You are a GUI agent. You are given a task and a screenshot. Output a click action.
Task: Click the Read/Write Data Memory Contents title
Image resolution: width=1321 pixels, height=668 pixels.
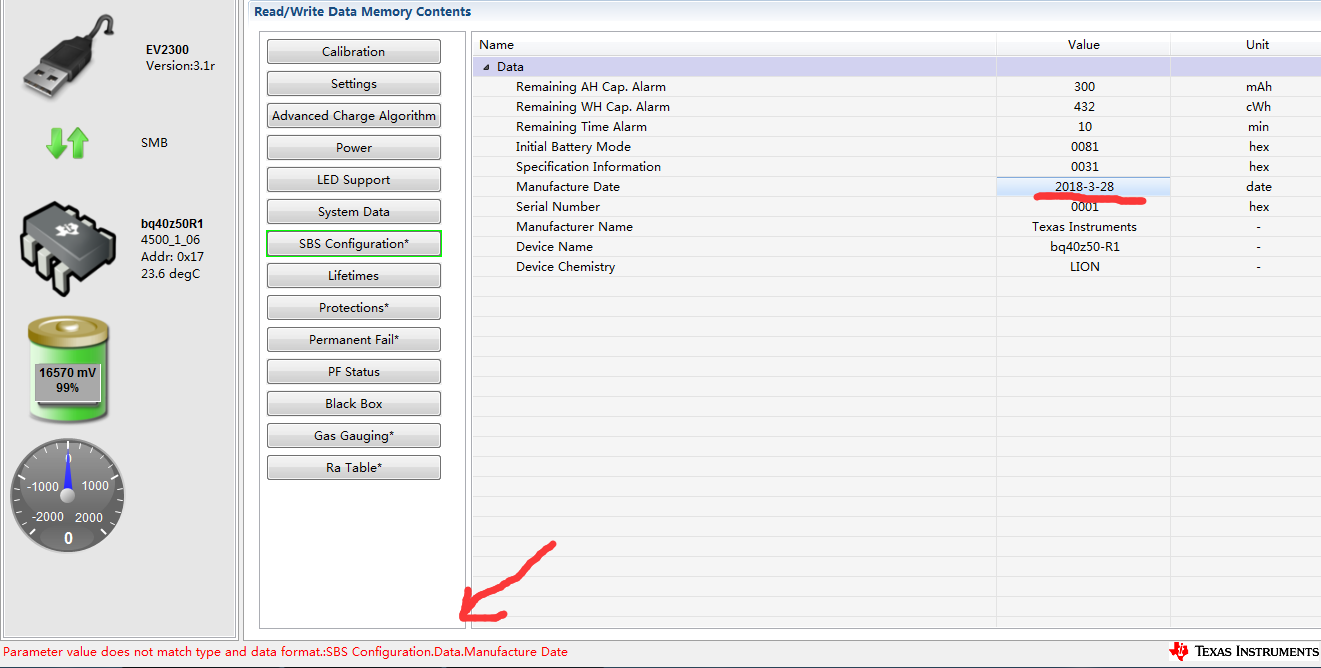[x=363, y=12]
